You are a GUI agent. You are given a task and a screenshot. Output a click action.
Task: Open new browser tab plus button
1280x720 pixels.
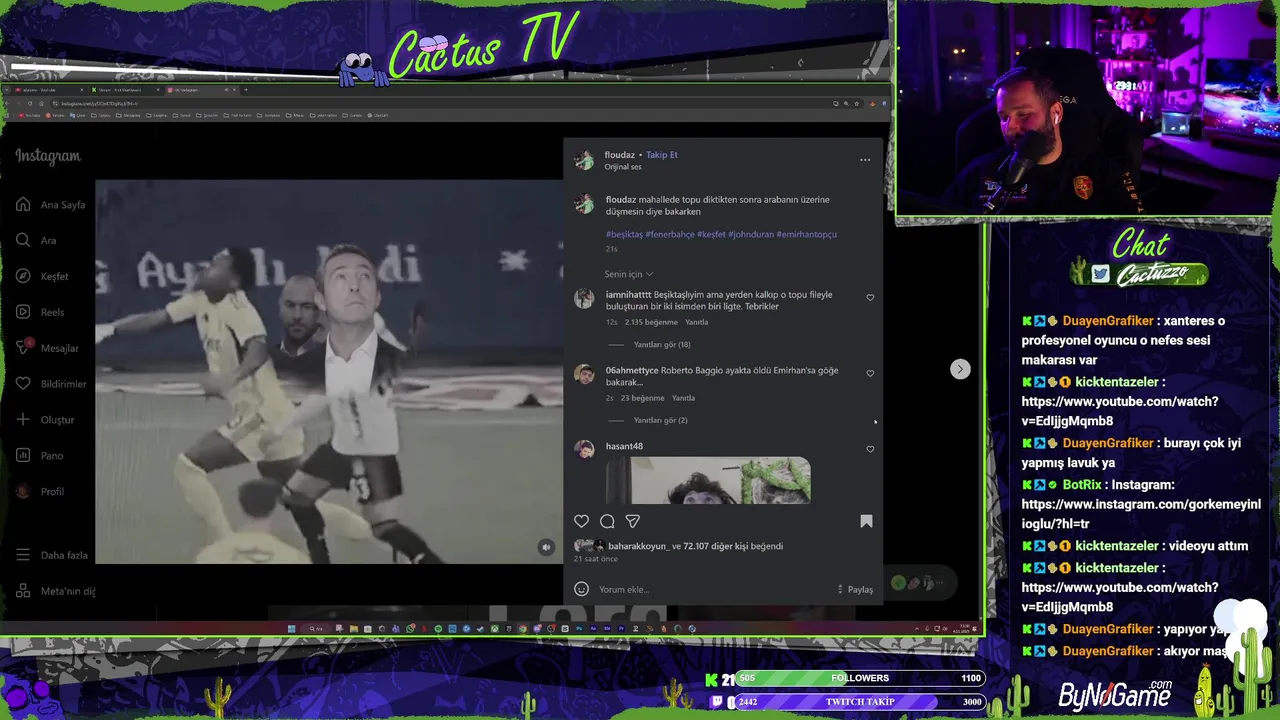point(246,90)
